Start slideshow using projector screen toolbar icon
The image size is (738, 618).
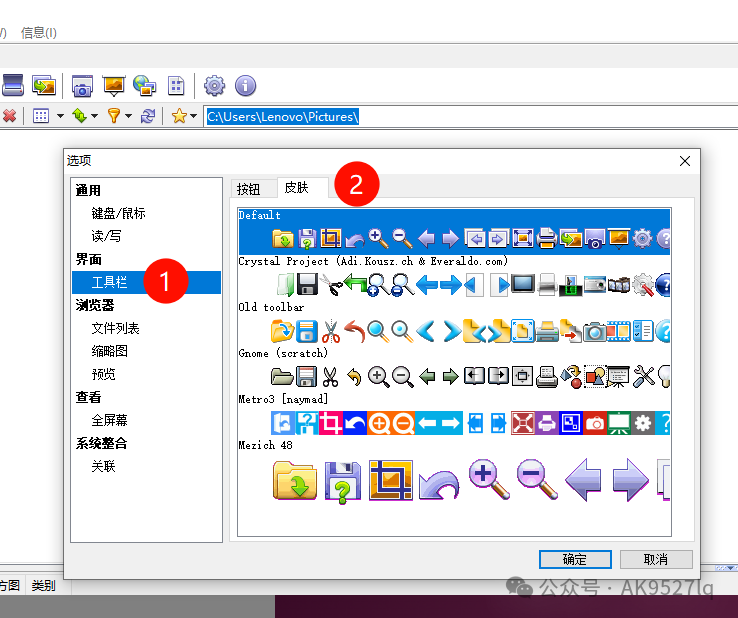[113, 86]
